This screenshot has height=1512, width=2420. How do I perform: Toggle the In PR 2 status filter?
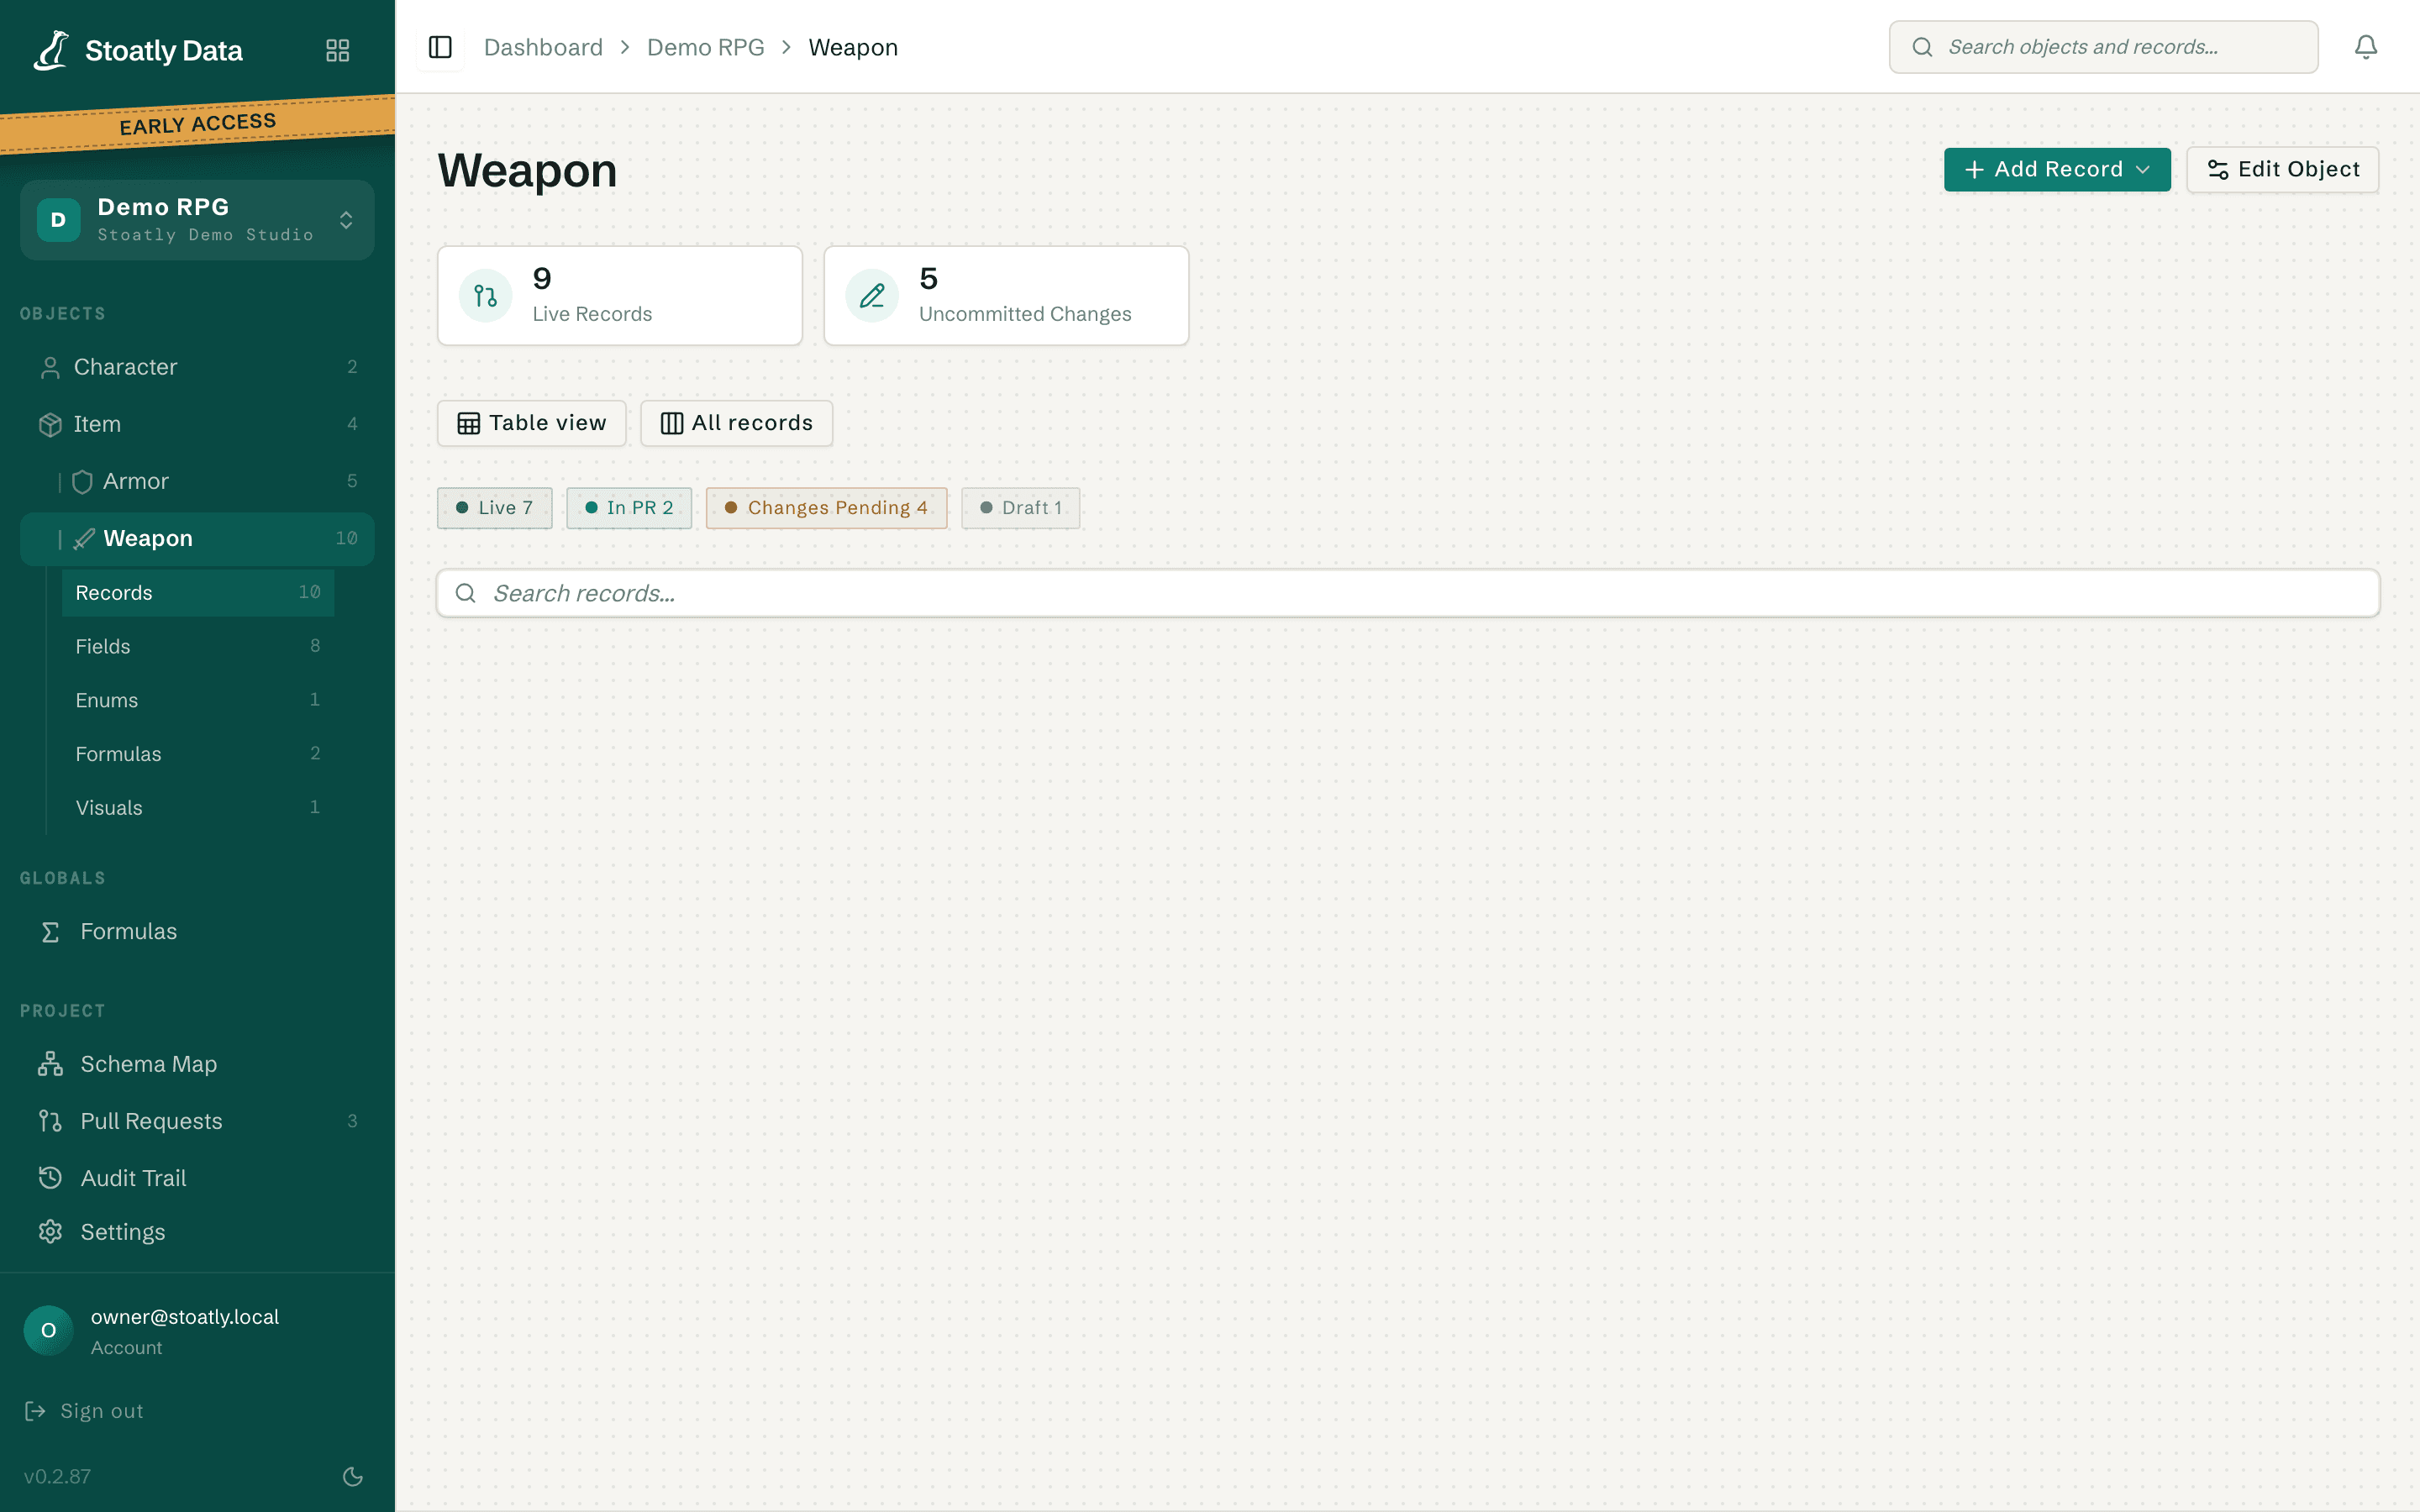[629, 508]
